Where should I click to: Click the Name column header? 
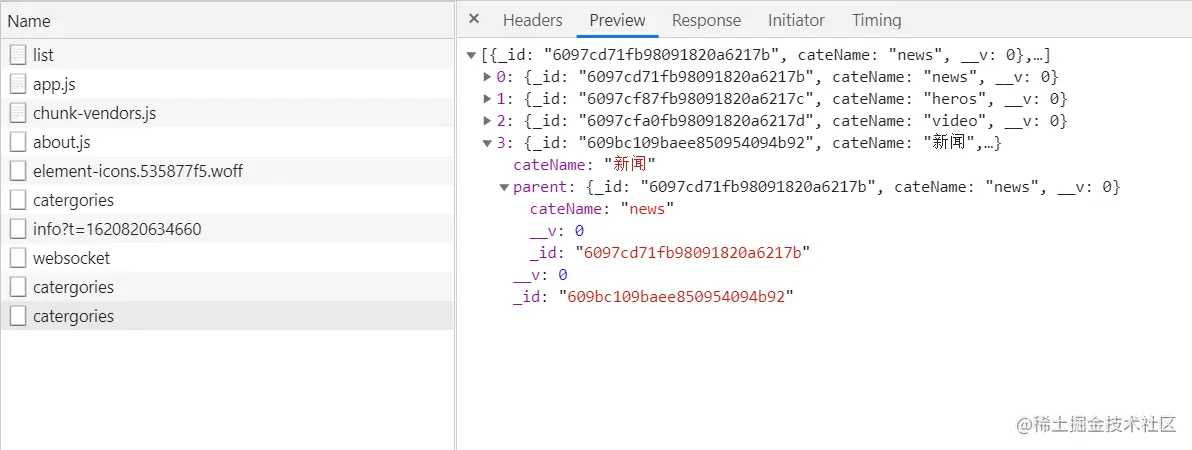coord(227,21)
